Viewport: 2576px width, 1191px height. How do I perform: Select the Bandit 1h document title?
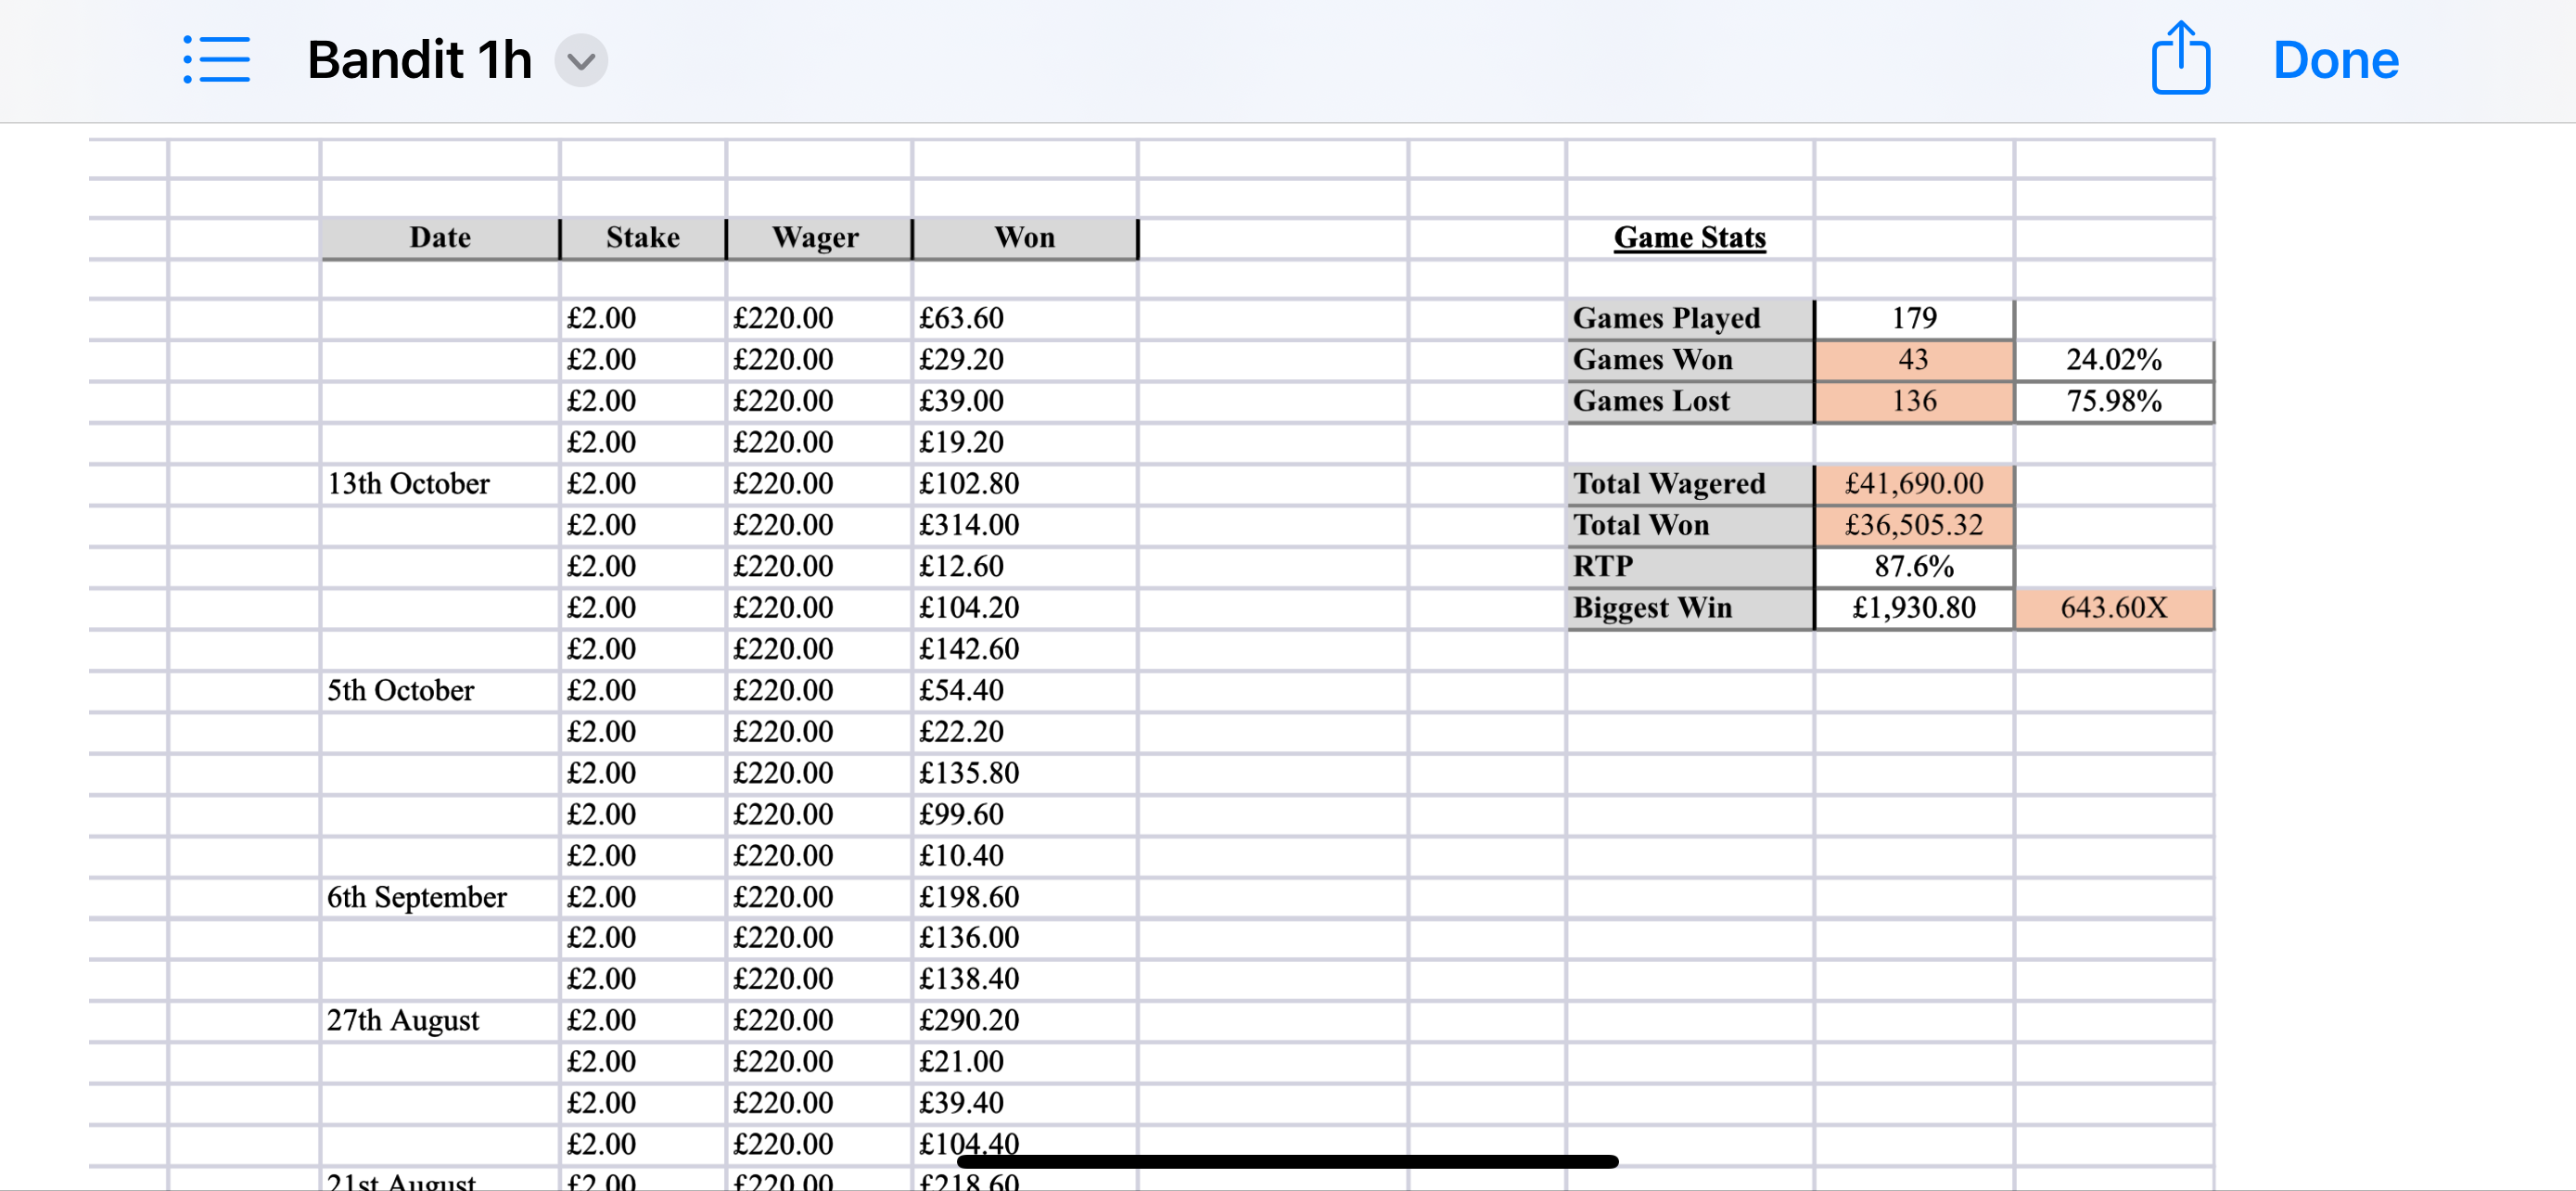419,60
